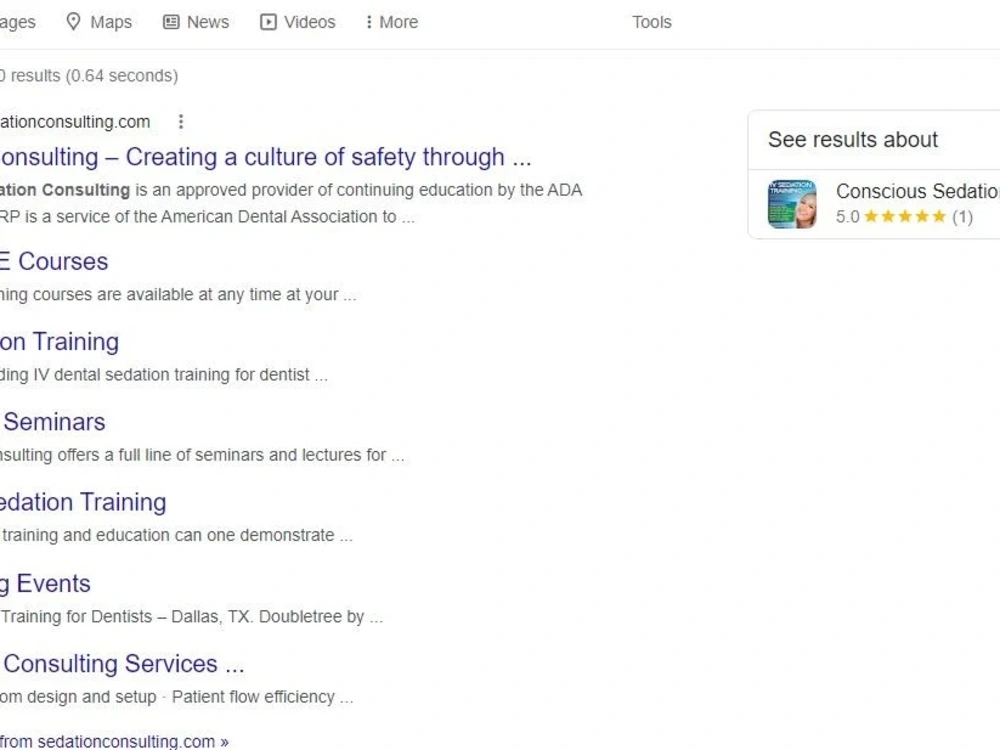This screenshot has height=750, width=1000.
Task: Click more results from sedationconsulting.com link
Action: coord(114,742)
